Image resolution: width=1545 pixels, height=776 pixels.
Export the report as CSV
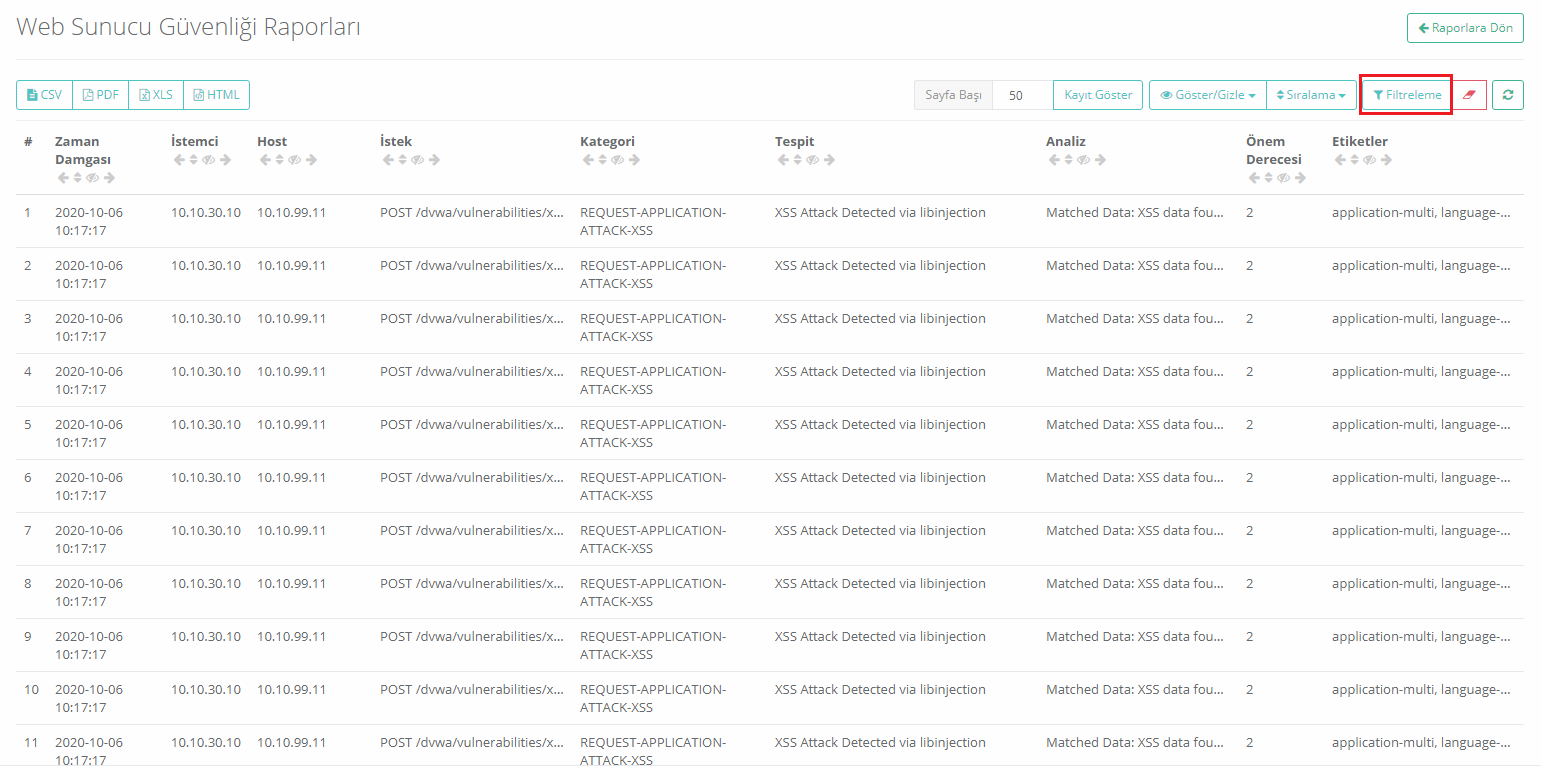[x=44, y=95]
